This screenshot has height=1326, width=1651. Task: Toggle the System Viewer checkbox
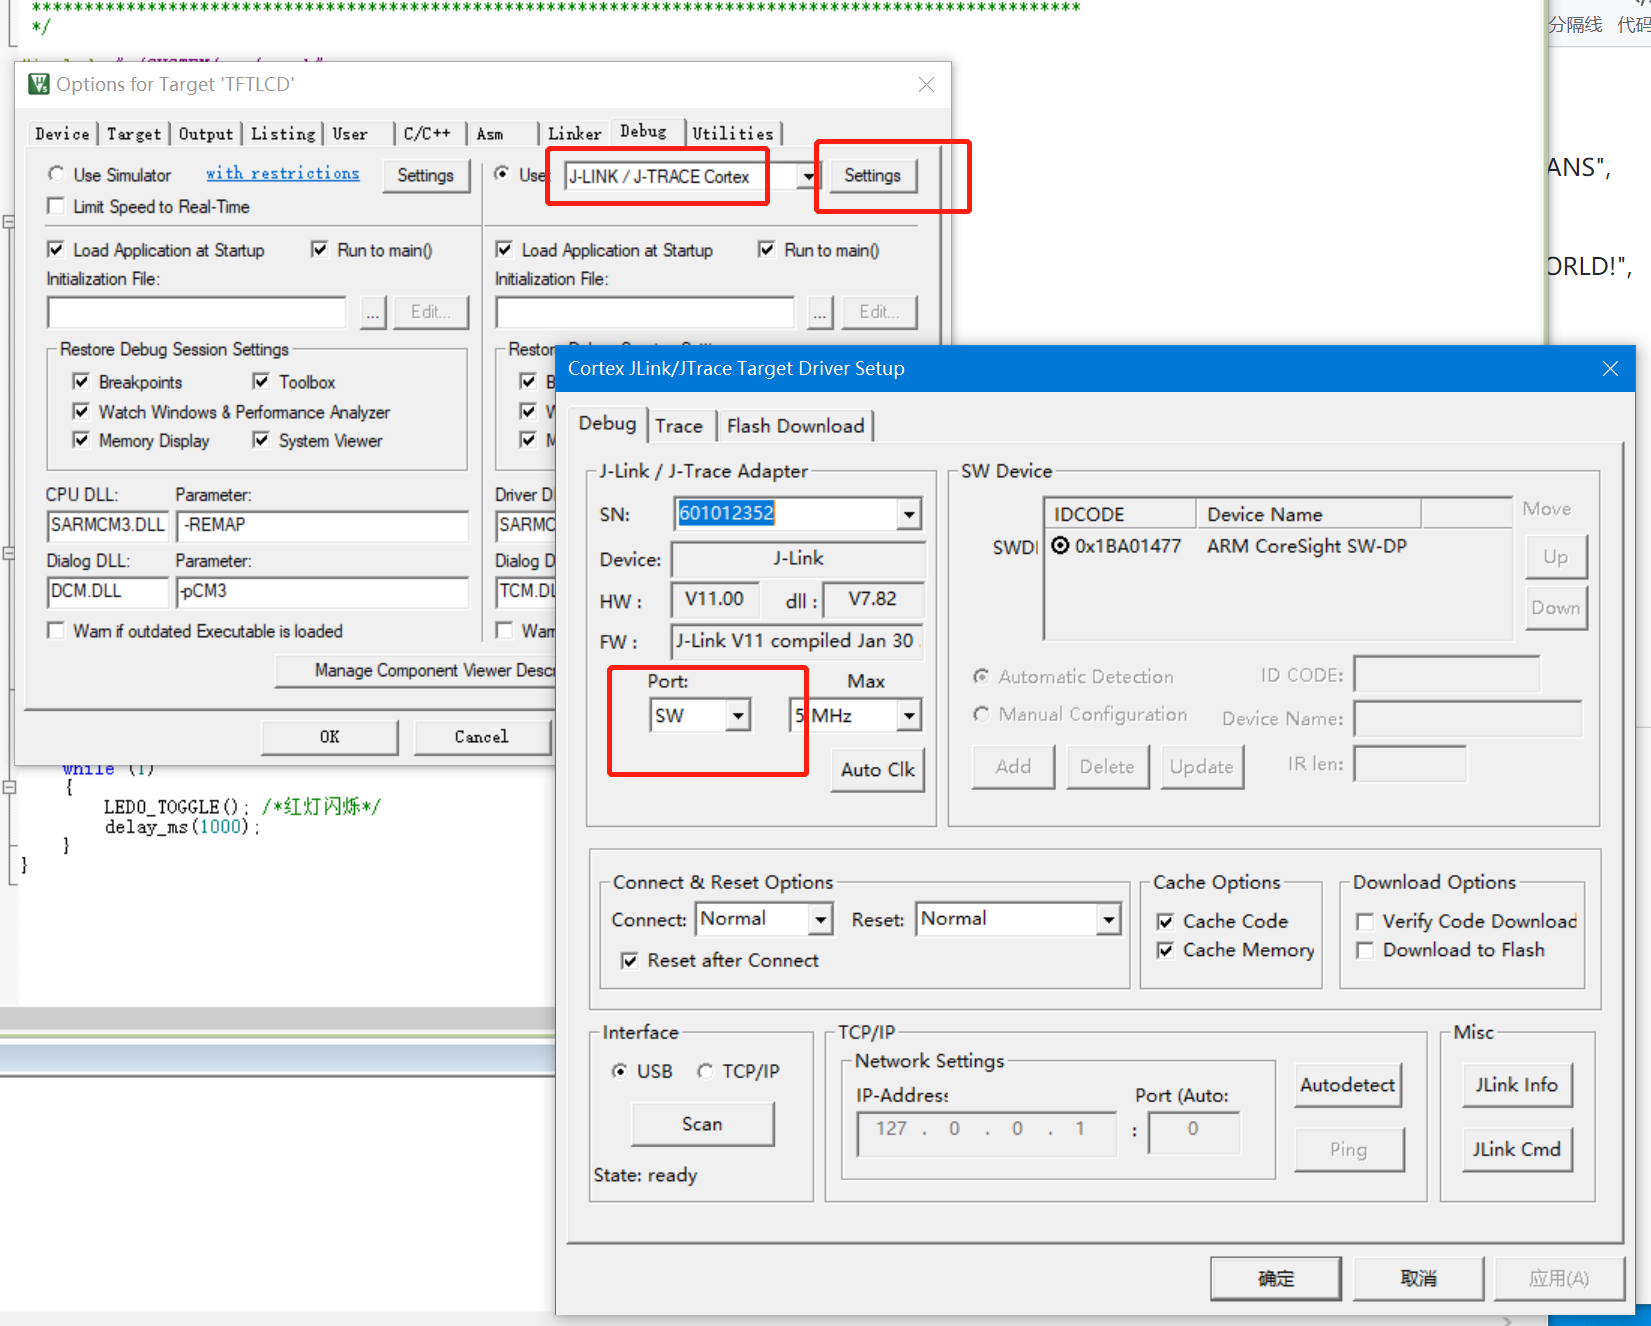coord(261,440)
